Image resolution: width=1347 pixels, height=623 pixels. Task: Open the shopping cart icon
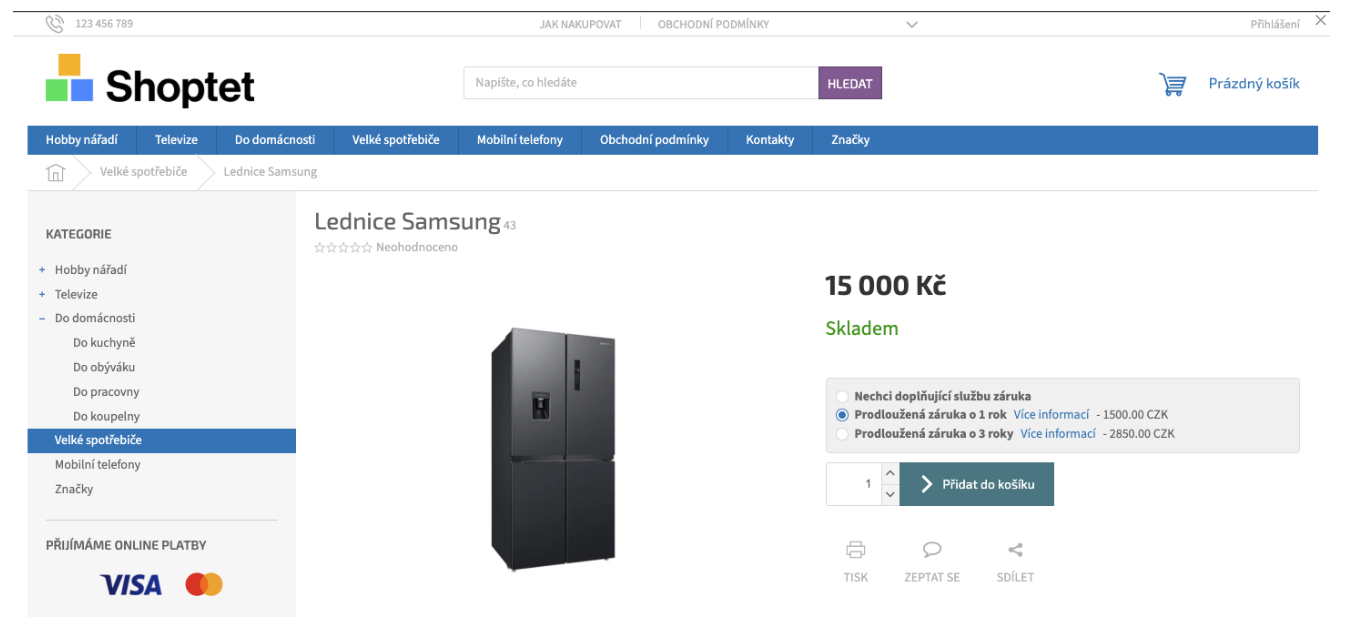tap(1172, 84)
